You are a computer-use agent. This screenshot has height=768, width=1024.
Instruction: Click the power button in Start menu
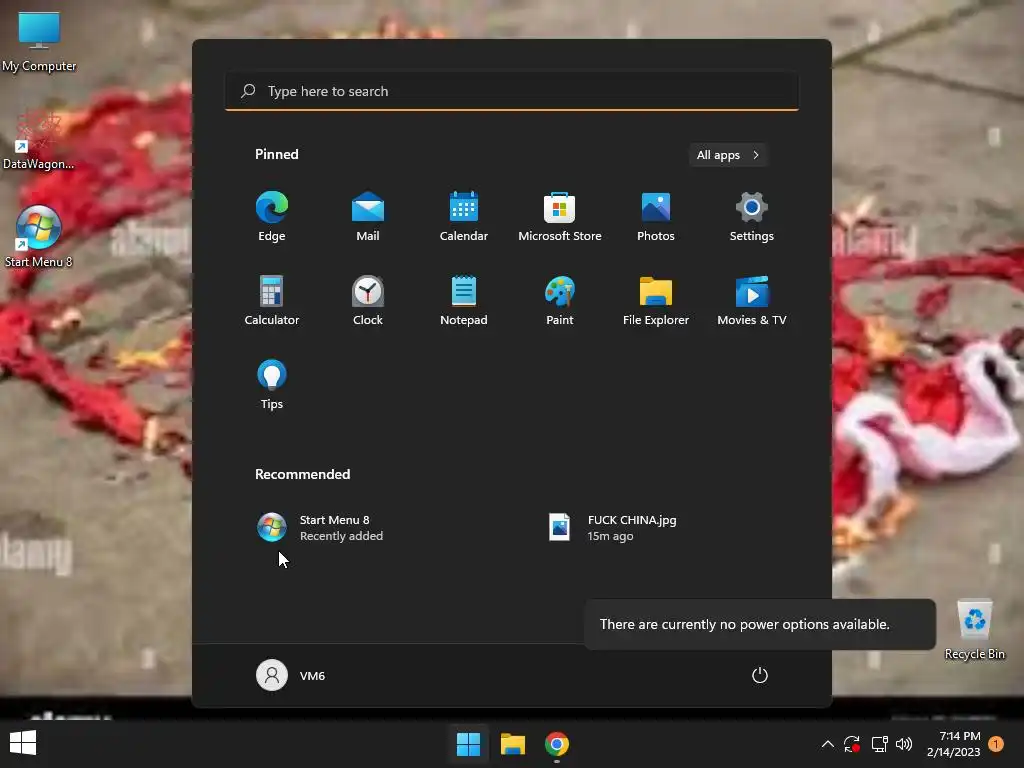pos(760,675)
